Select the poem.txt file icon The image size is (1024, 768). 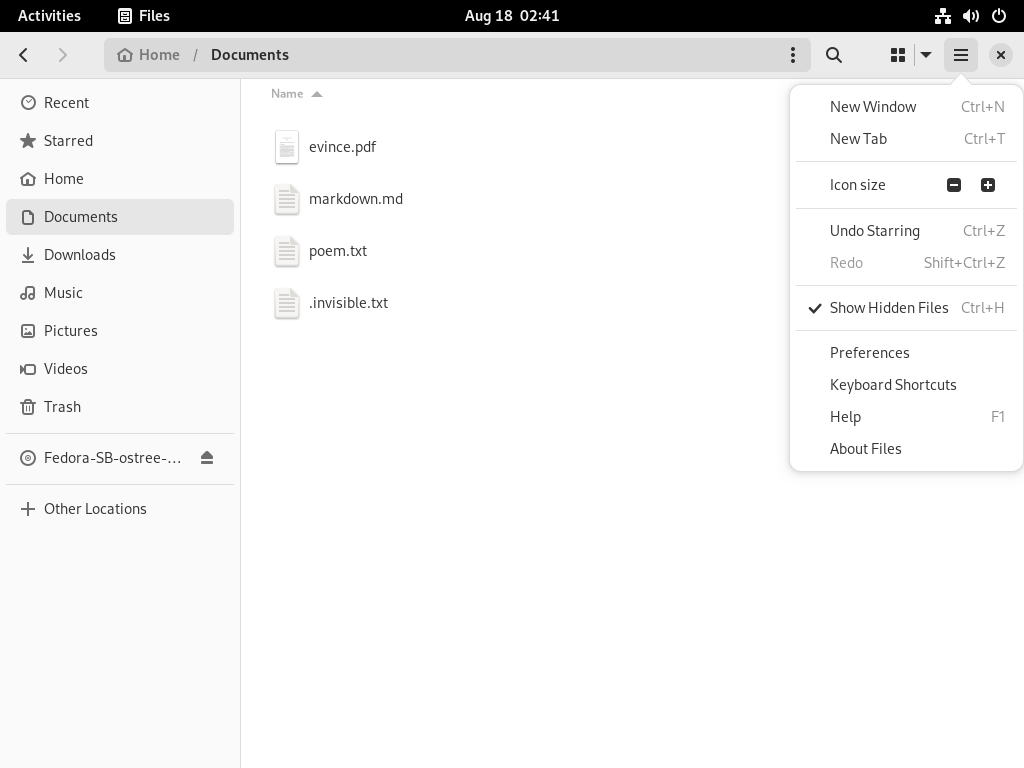tap(287, 251)
